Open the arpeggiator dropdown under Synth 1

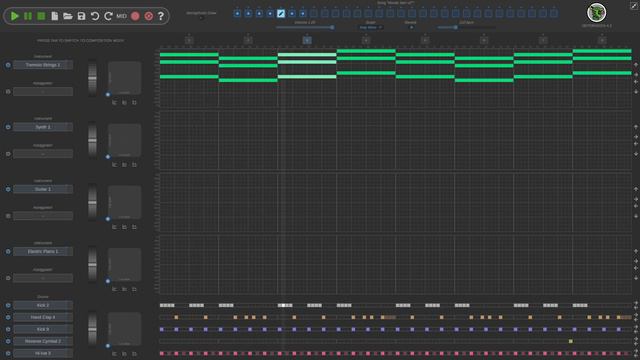click(43, 154)
